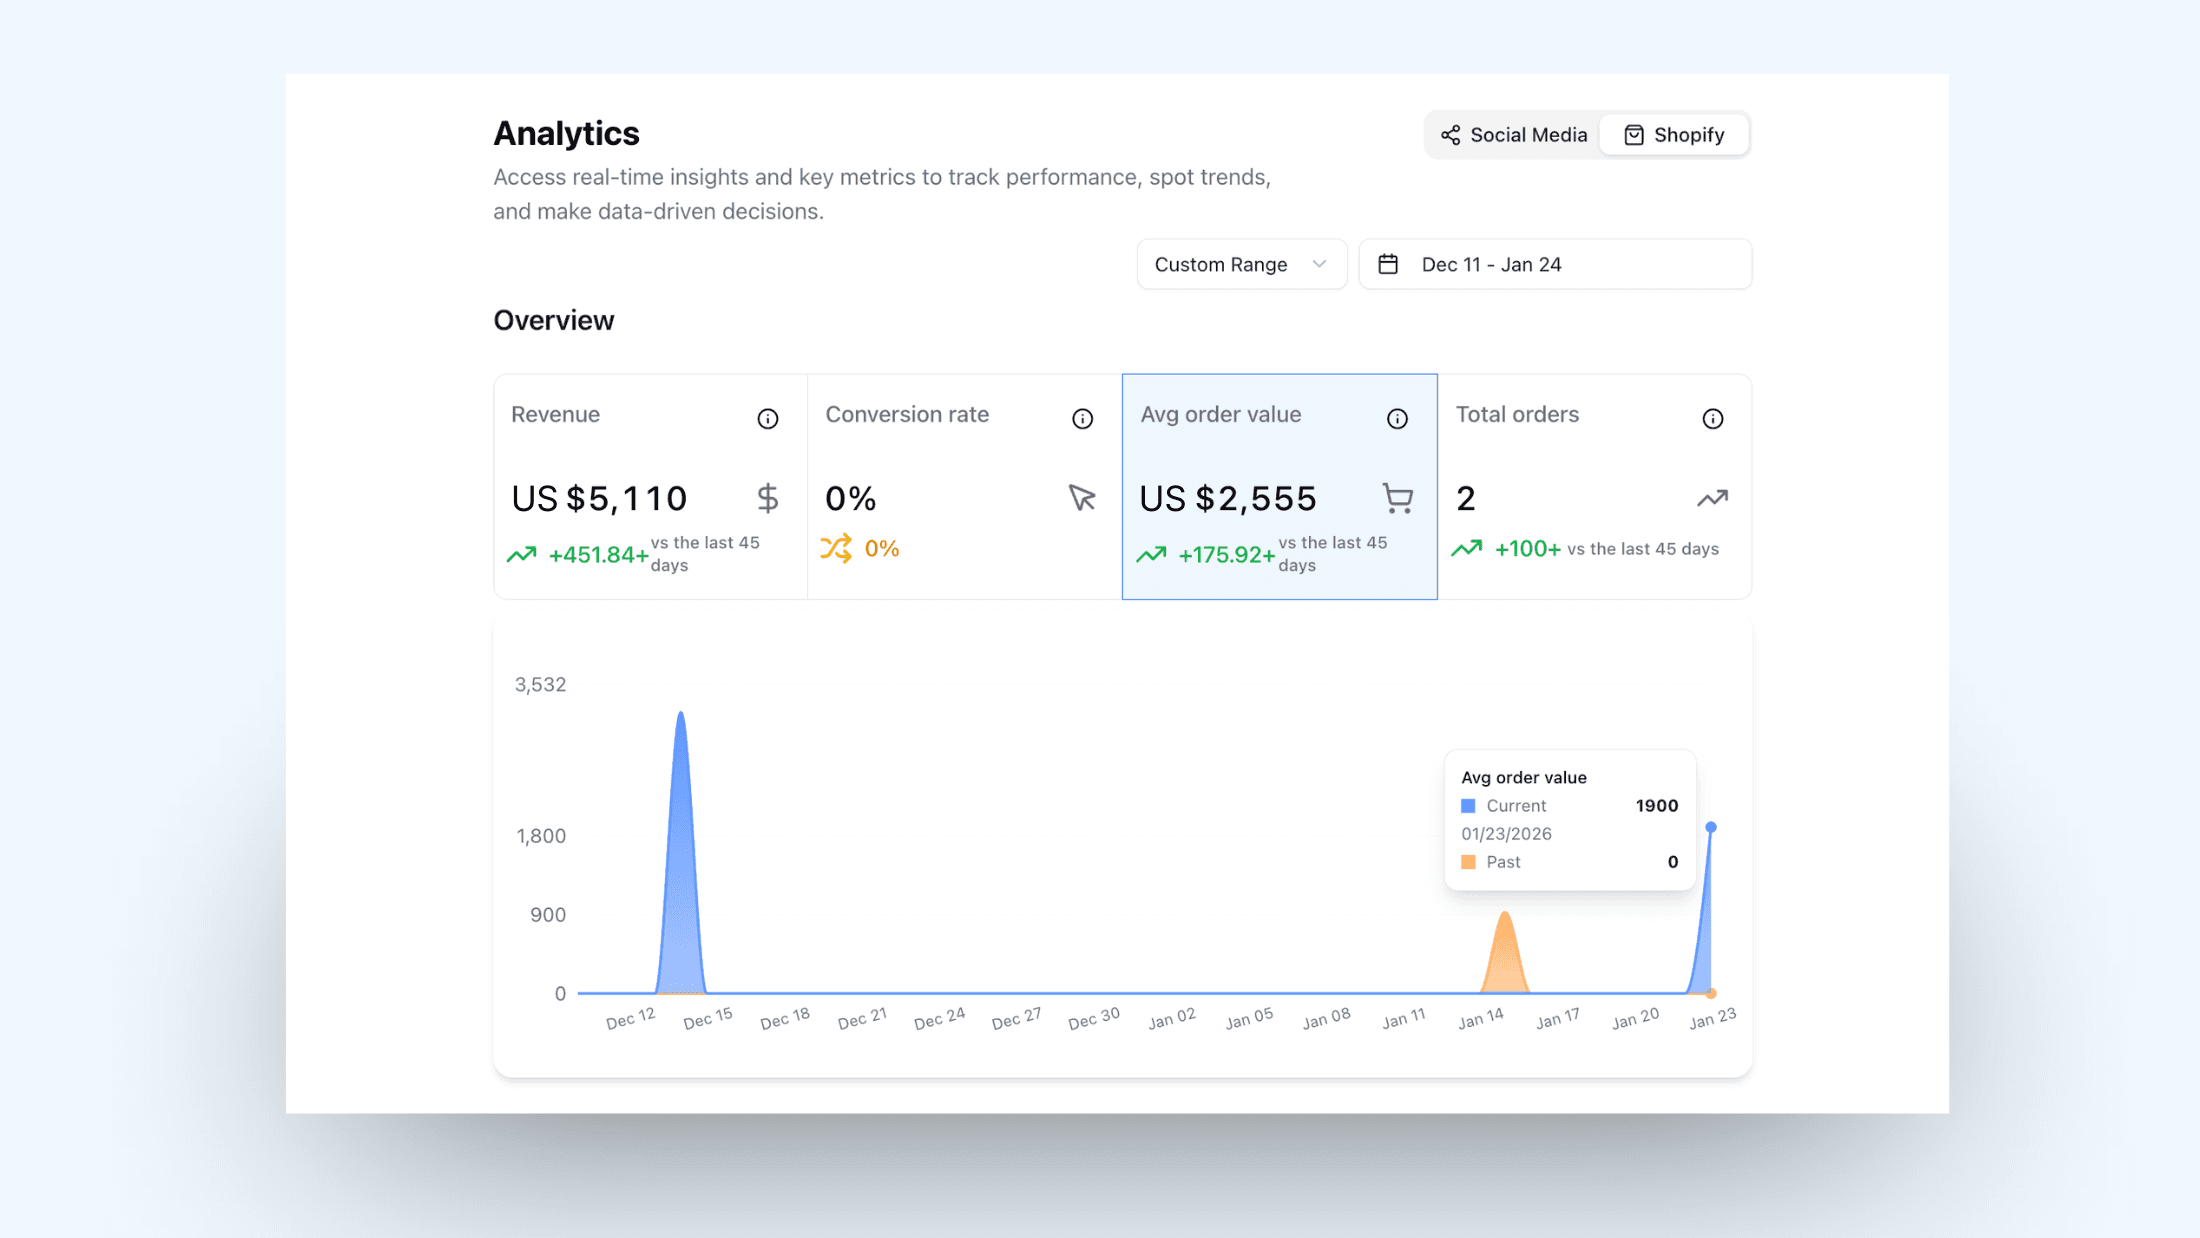Click the dollar sign icon in Revenue
The image size is (2200, 1238).
tap(767, 498)
